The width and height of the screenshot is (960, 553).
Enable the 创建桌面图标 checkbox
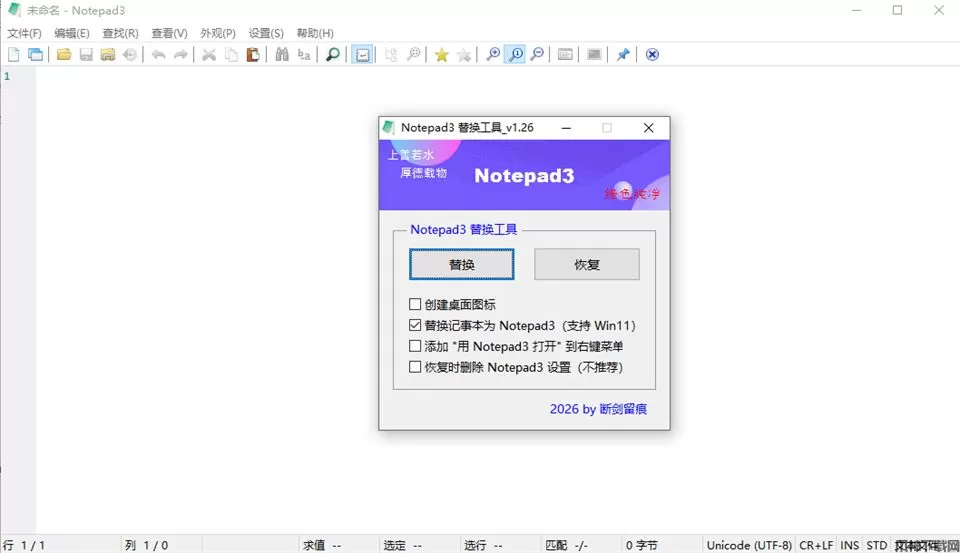coord(415,305)
